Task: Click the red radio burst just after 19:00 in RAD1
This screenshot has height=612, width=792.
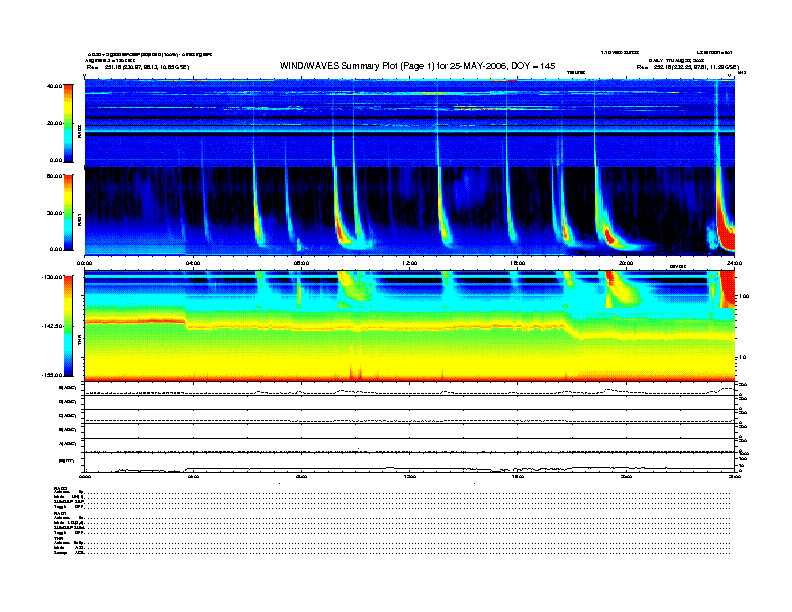Action: pyautogui.click(x=610, y=238)
